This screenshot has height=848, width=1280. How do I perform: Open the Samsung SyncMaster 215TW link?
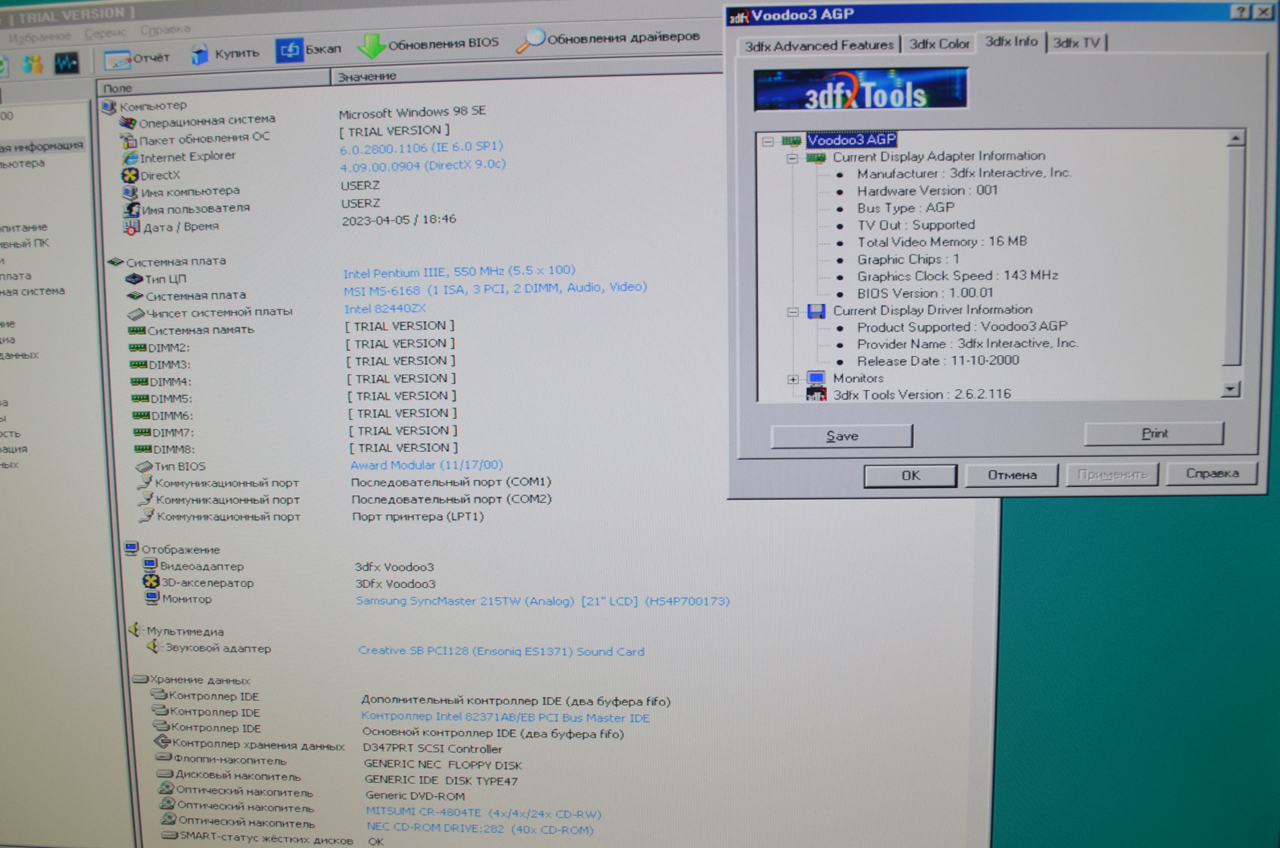click(x=543, y=601)
